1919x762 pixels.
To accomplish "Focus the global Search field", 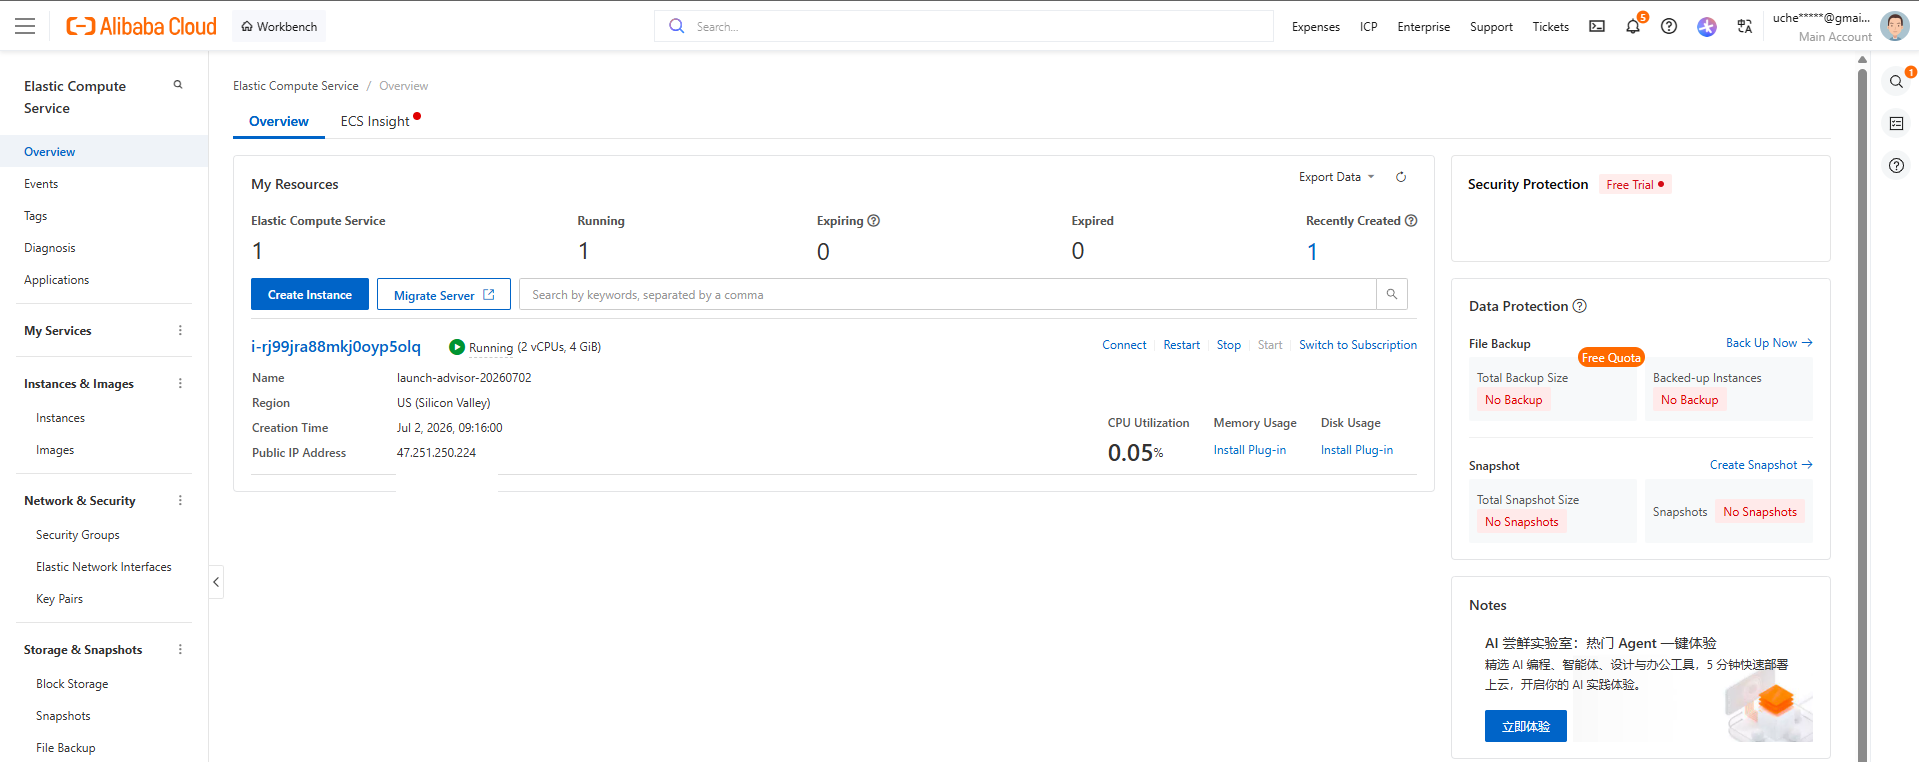I will click(964, 26).
